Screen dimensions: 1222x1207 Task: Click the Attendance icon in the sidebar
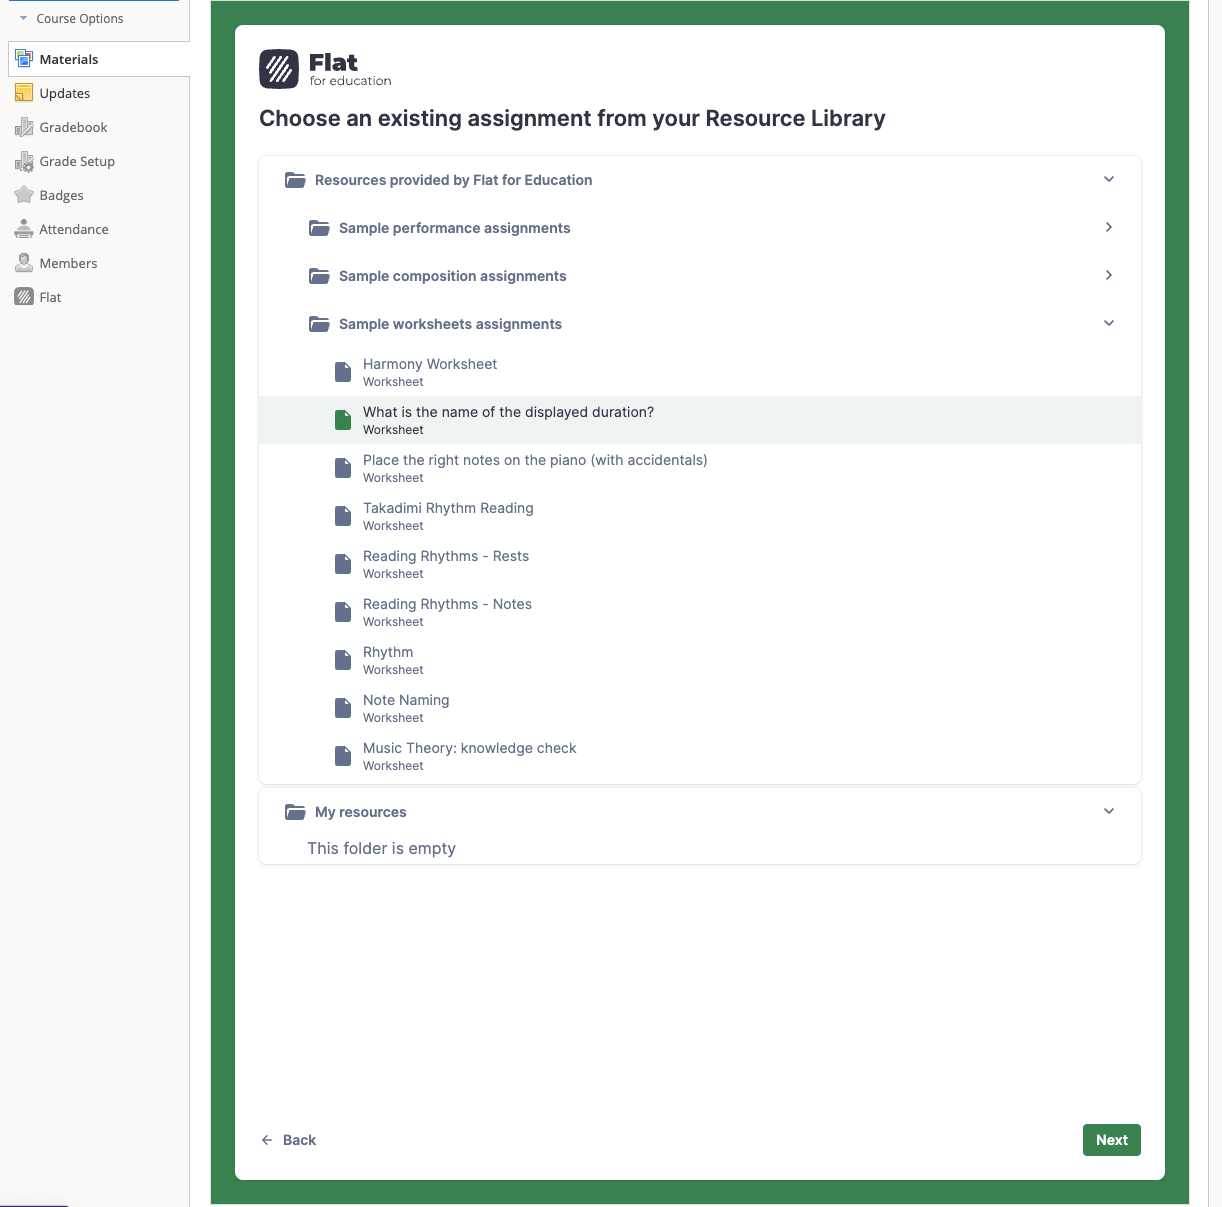pyautogui.click(x=24, y=228)
